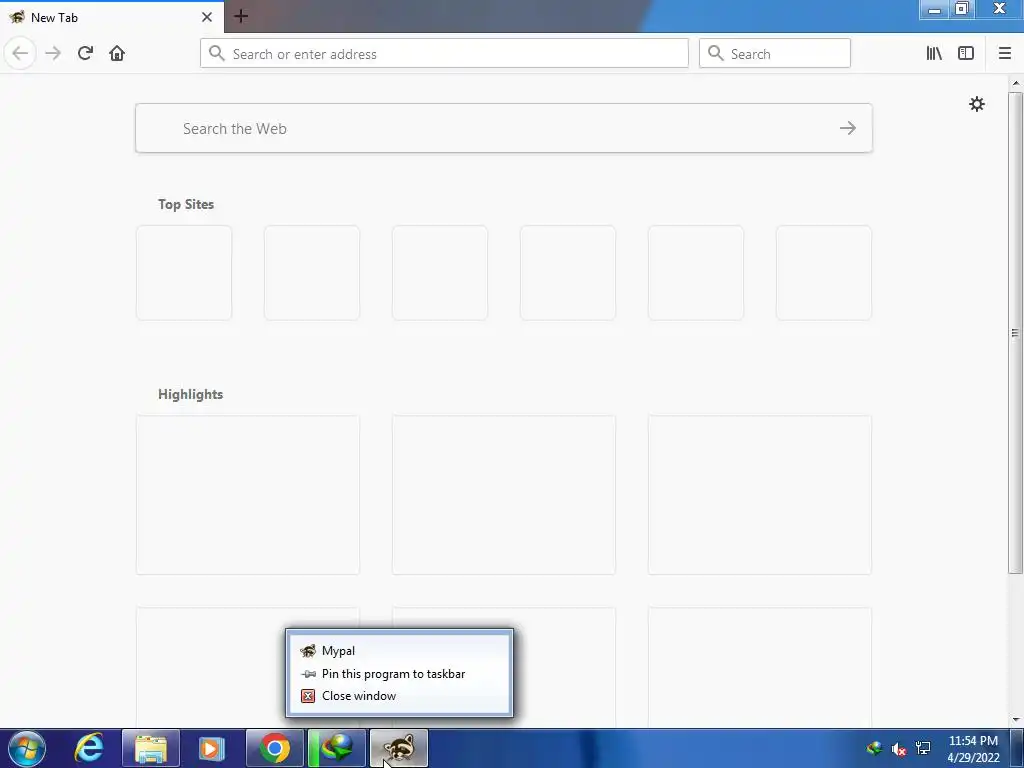Click the first Highlights card

(248, 495)
